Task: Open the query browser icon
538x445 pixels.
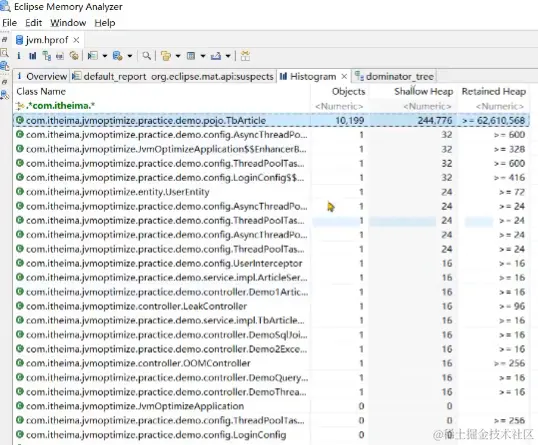Action: tap(118, 56)
